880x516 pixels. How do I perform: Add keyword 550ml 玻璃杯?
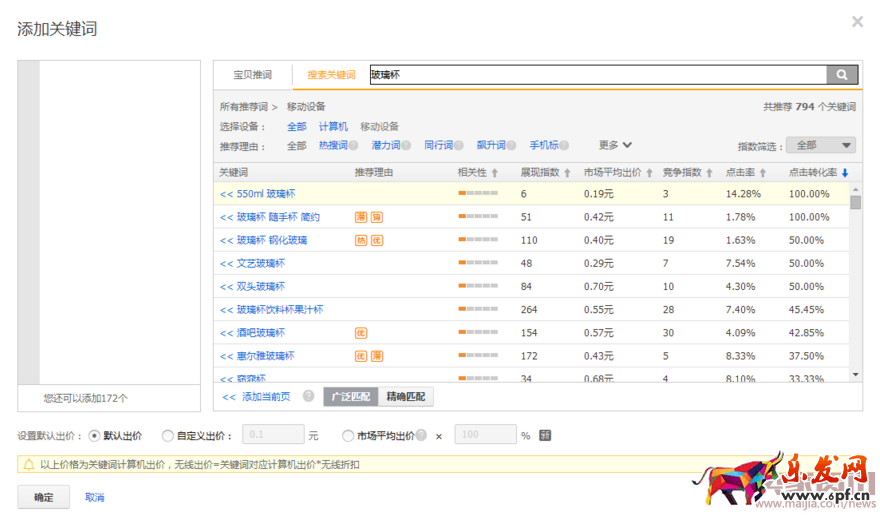click(257, 194)
